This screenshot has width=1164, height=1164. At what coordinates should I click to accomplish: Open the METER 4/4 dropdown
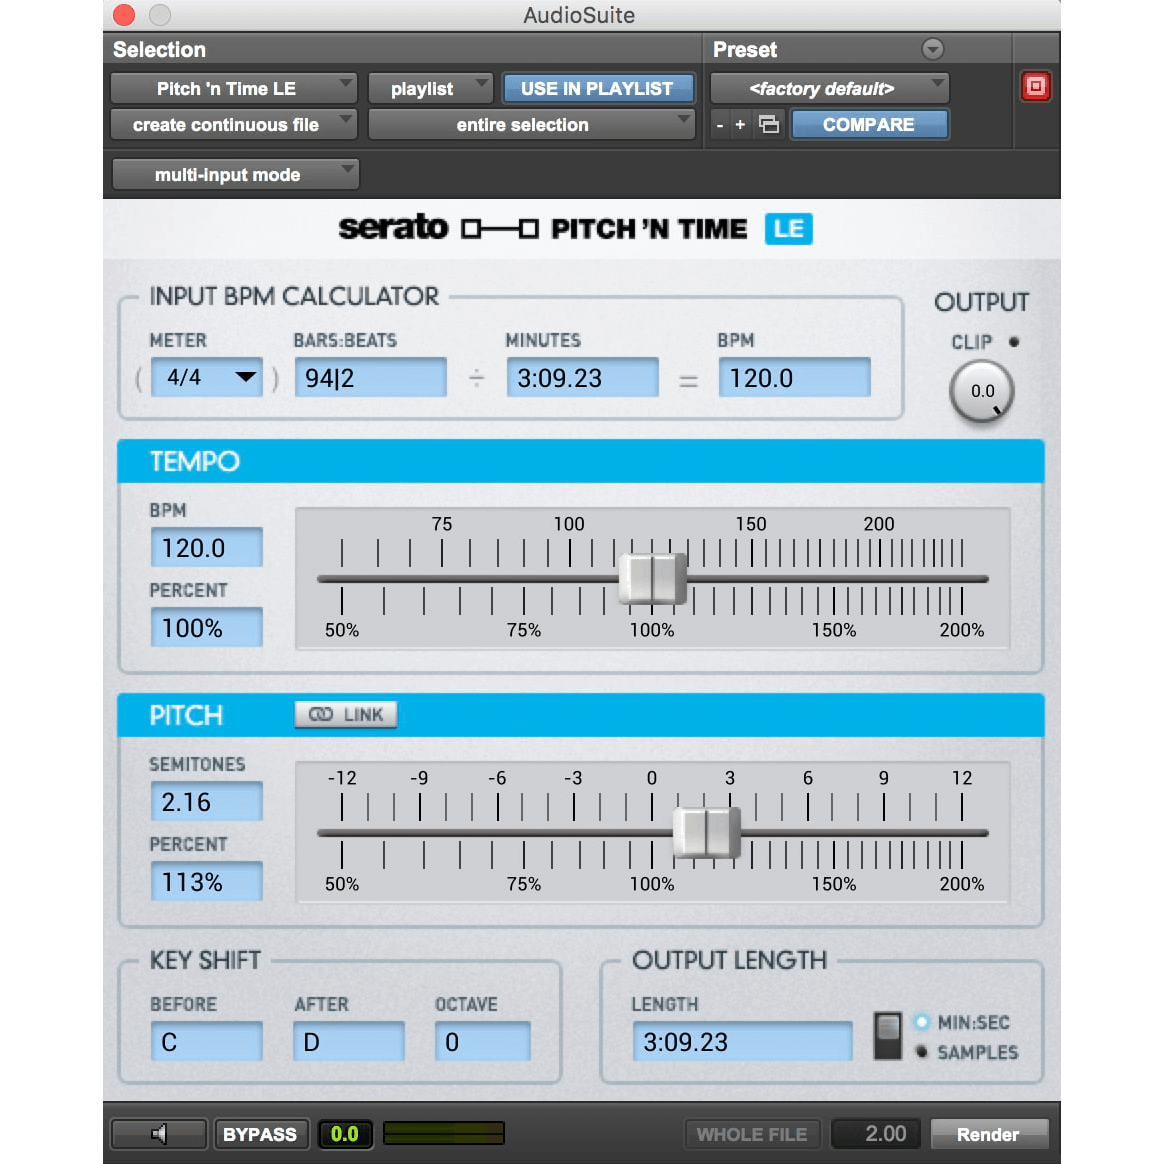pos(207,378)
